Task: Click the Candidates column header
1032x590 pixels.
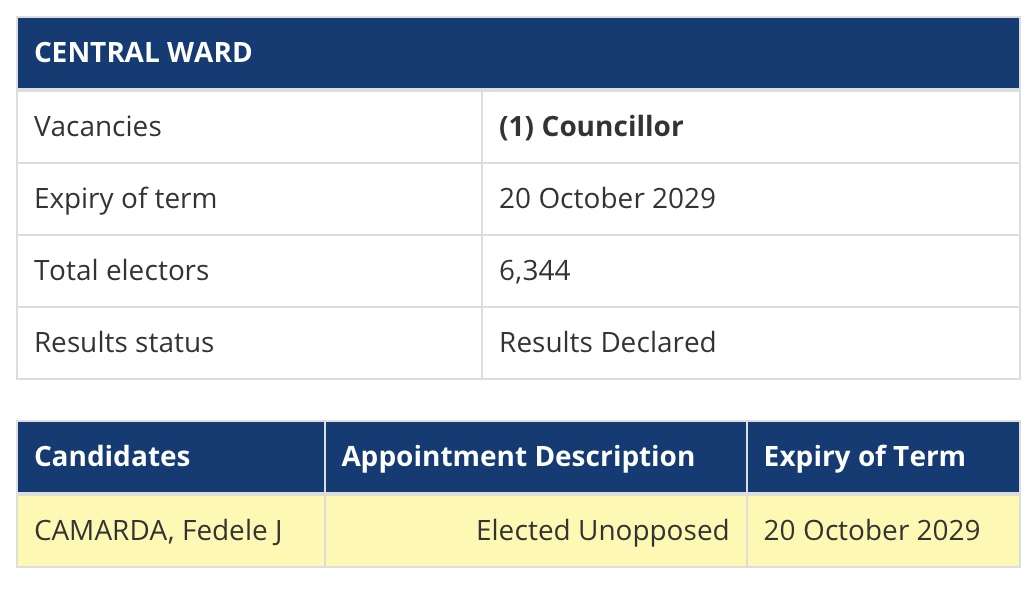Action: (x=112, y=457)
